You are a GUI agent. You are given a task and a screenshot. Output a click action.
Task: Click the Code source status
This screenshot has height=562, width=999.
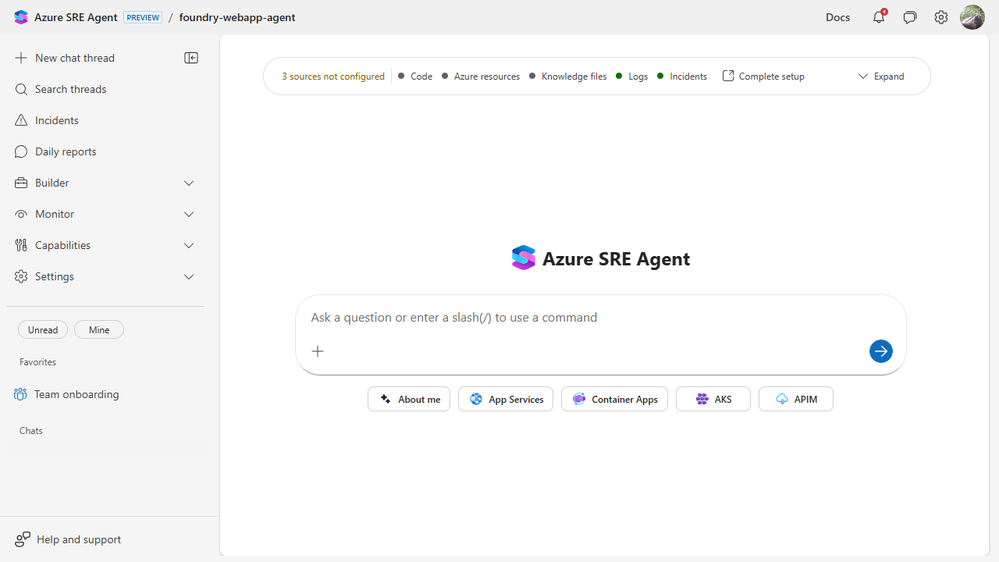click(x=415, y=76)
